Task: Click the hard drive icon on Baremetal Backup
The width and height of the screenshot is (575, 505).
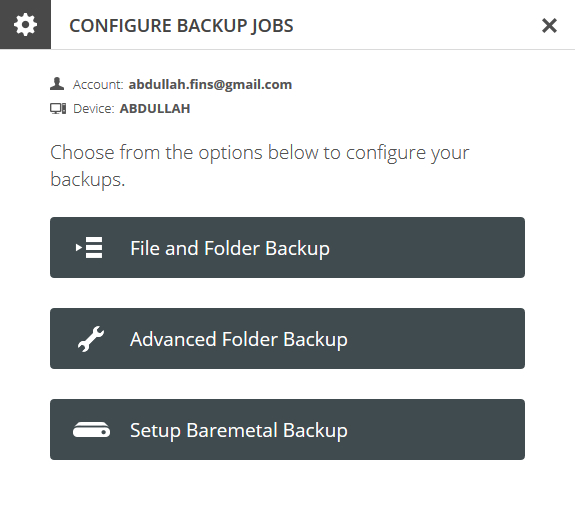Action: pyautogui.click(x=91, y=430)
